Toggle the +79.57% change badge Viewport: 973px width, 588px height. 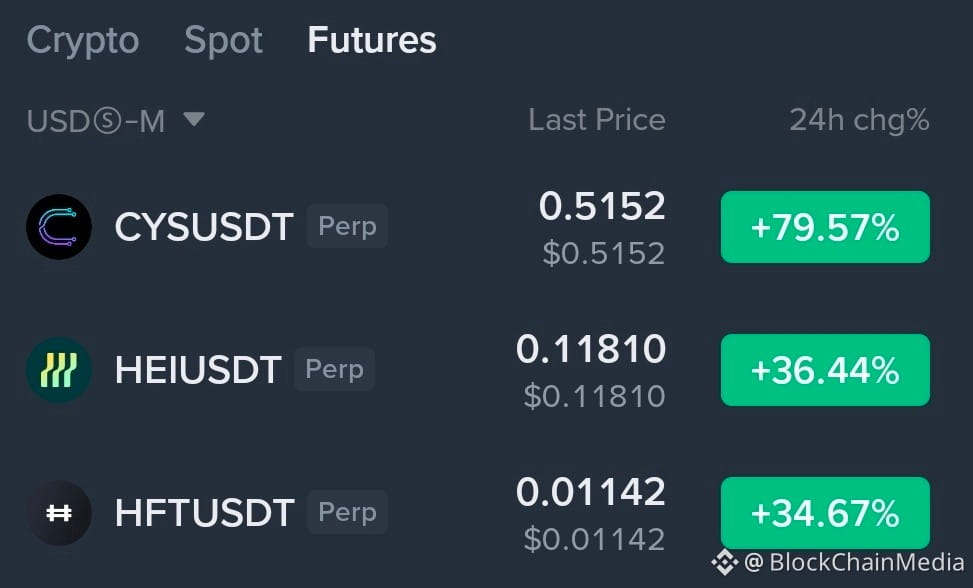click(825, 227)
